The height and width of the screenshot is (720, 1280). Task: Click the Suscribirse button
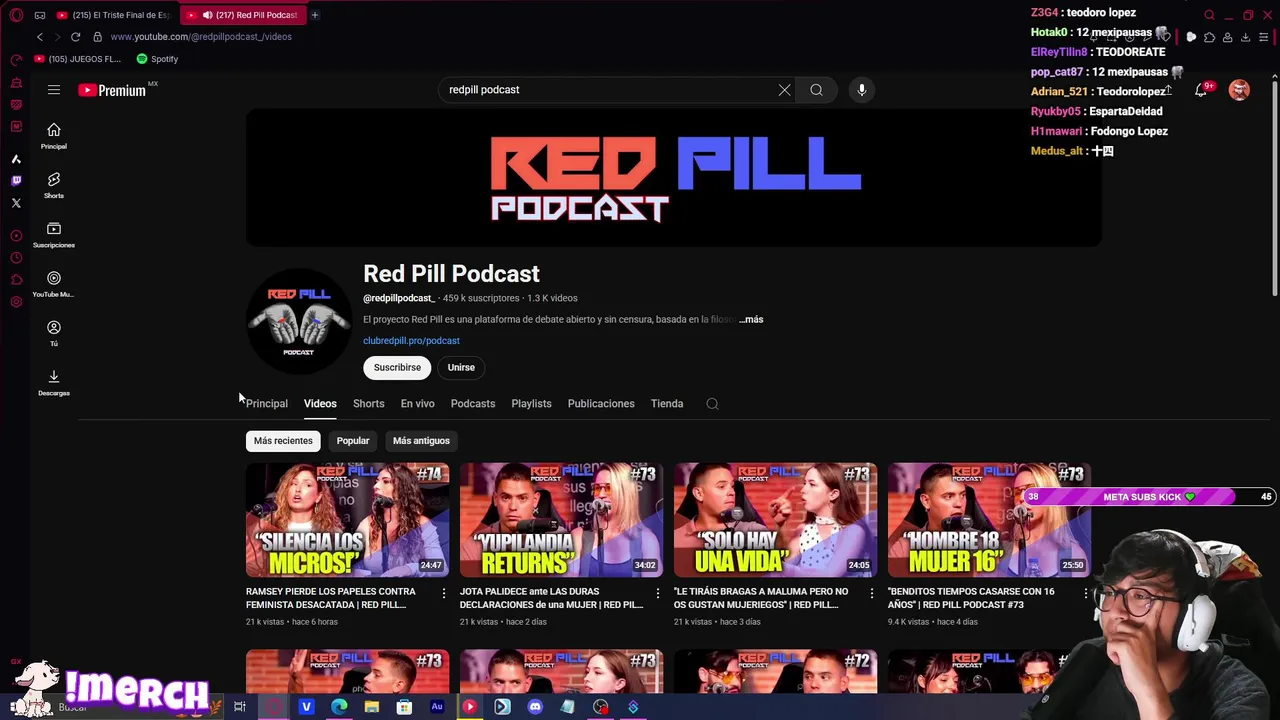pos(397,367)
